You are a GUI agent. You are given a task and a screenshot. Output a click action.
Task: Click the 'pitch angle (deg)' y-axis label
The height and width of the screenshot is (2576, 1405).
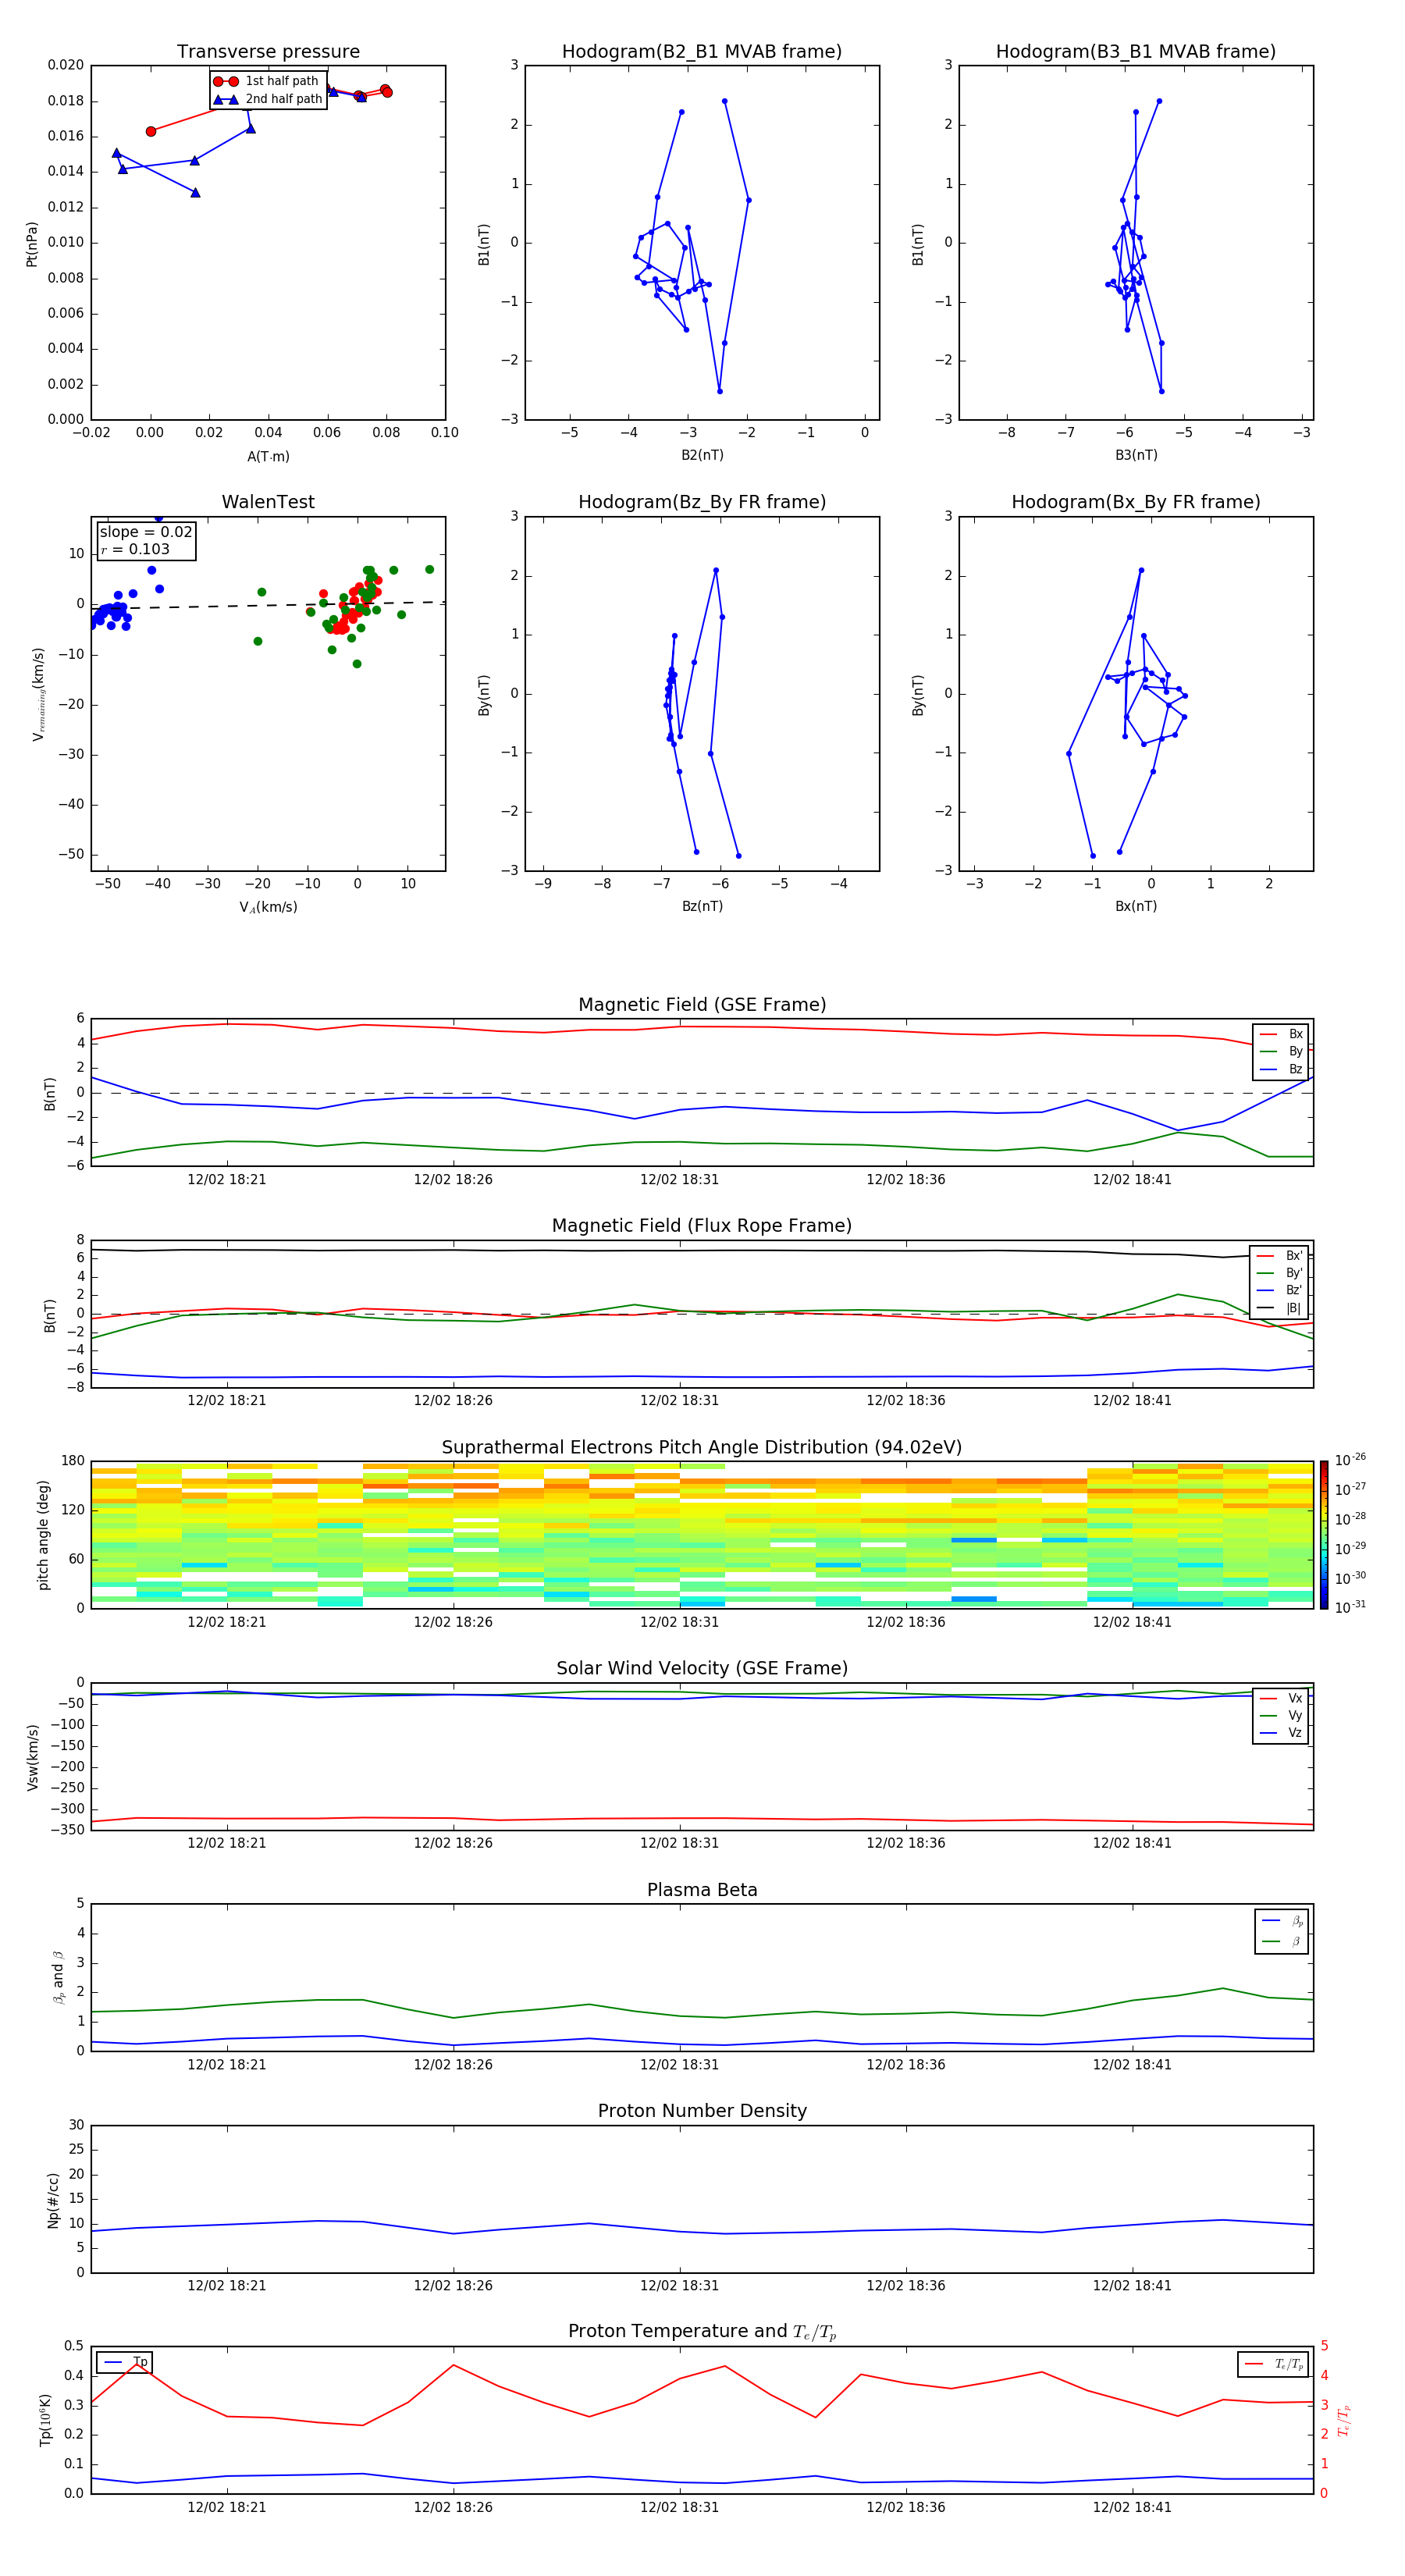click(x=43, y=1535)
